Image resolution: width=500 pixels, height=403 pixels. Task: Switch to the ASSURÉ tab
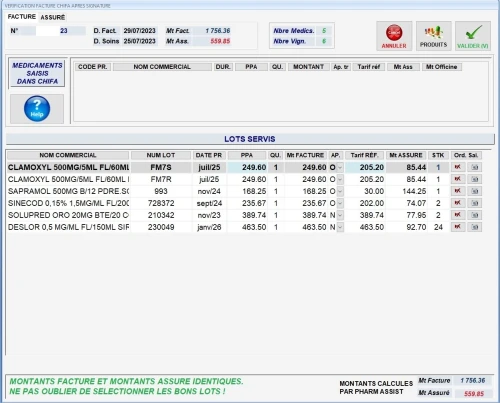click(53, 17)
